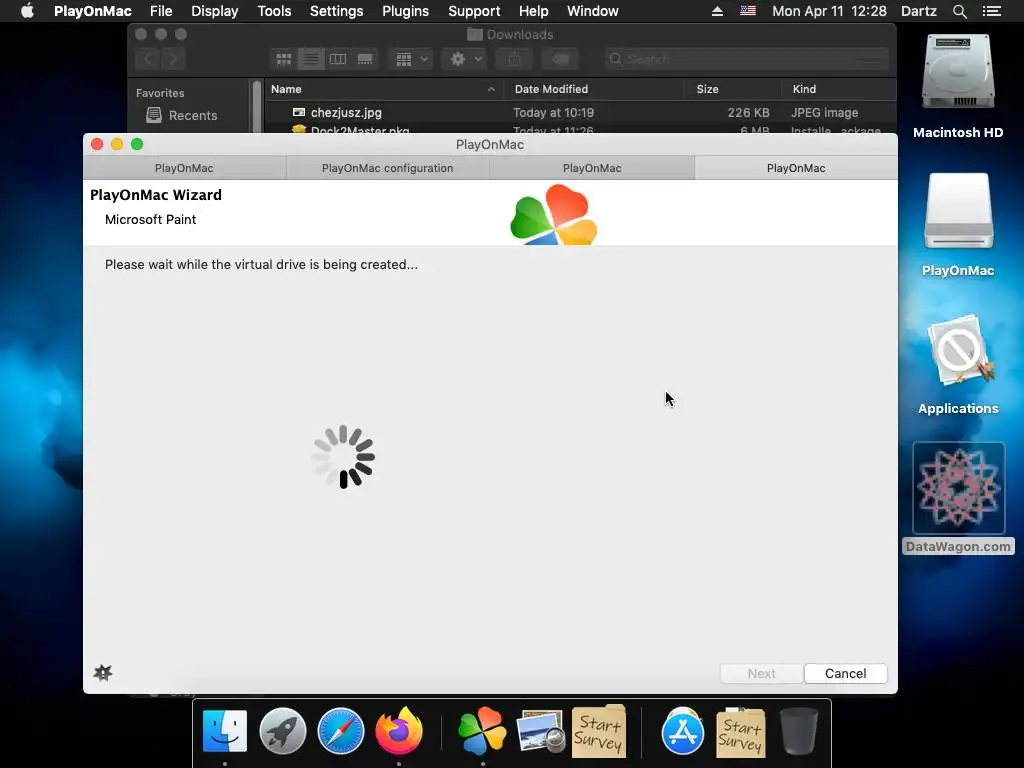Minimize the PlayOnMac wizard window
The image size is (1024, 768).
click(x=117, y=144)
